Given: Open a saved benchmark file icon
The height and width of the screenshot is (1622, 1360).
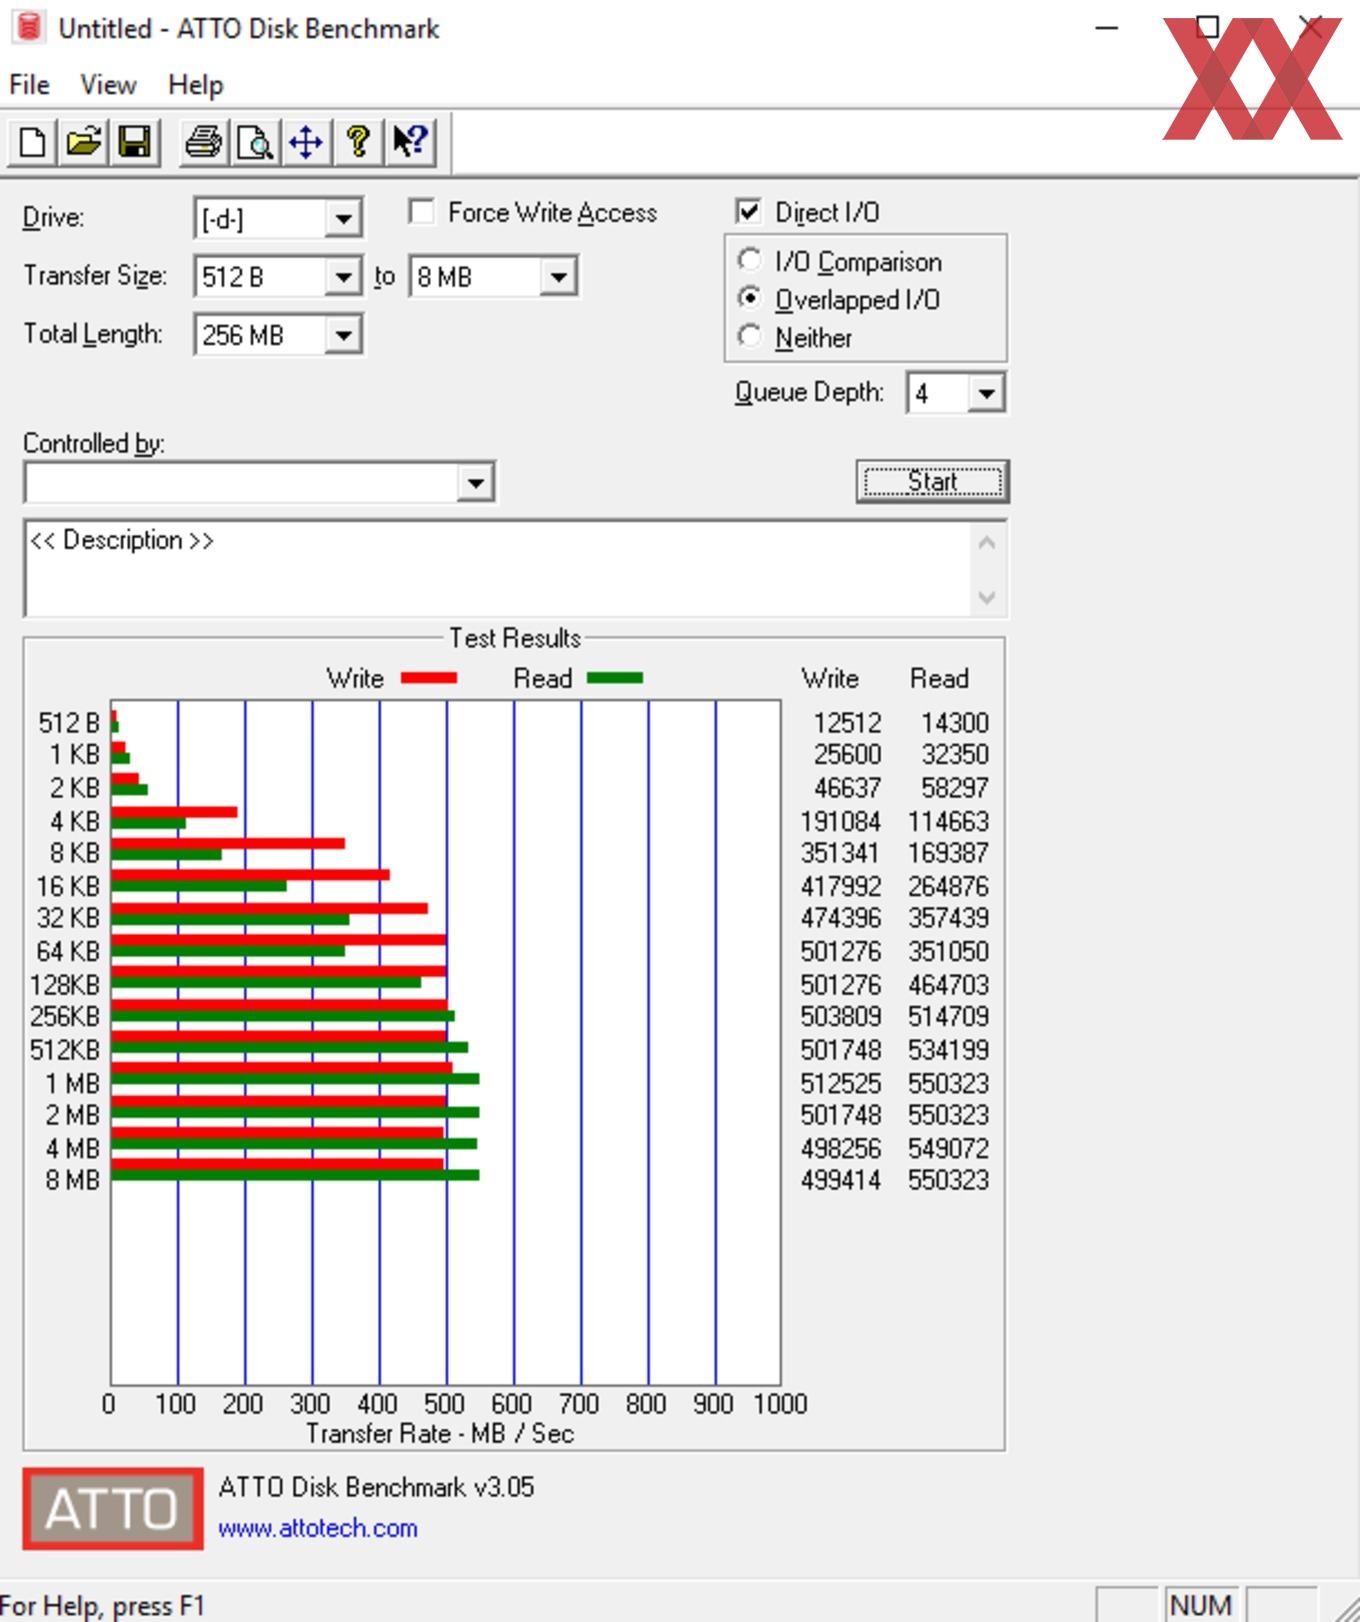Looking at the screenshot, I should pos(84,142).
